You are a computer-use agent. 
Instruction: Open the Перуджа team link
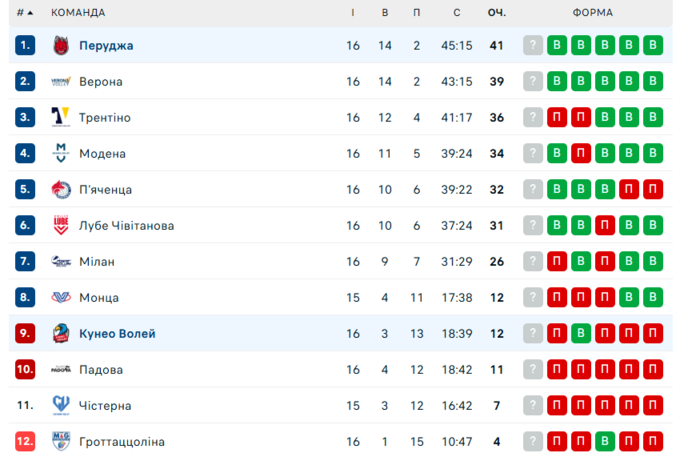tap(106, 45)
